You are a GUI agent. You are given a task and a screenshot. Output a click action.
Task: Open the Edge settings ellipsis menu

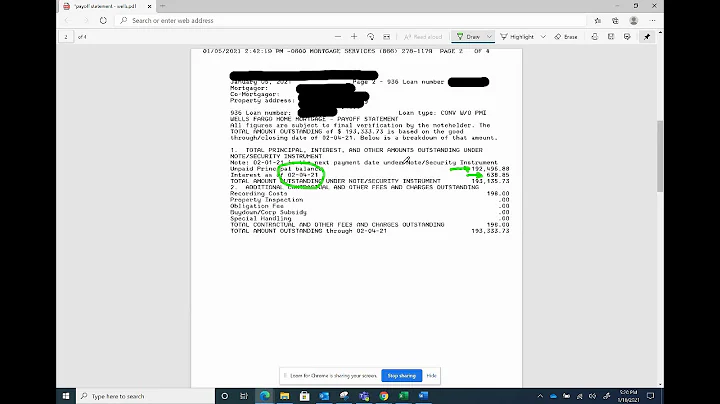pos(652,21)
